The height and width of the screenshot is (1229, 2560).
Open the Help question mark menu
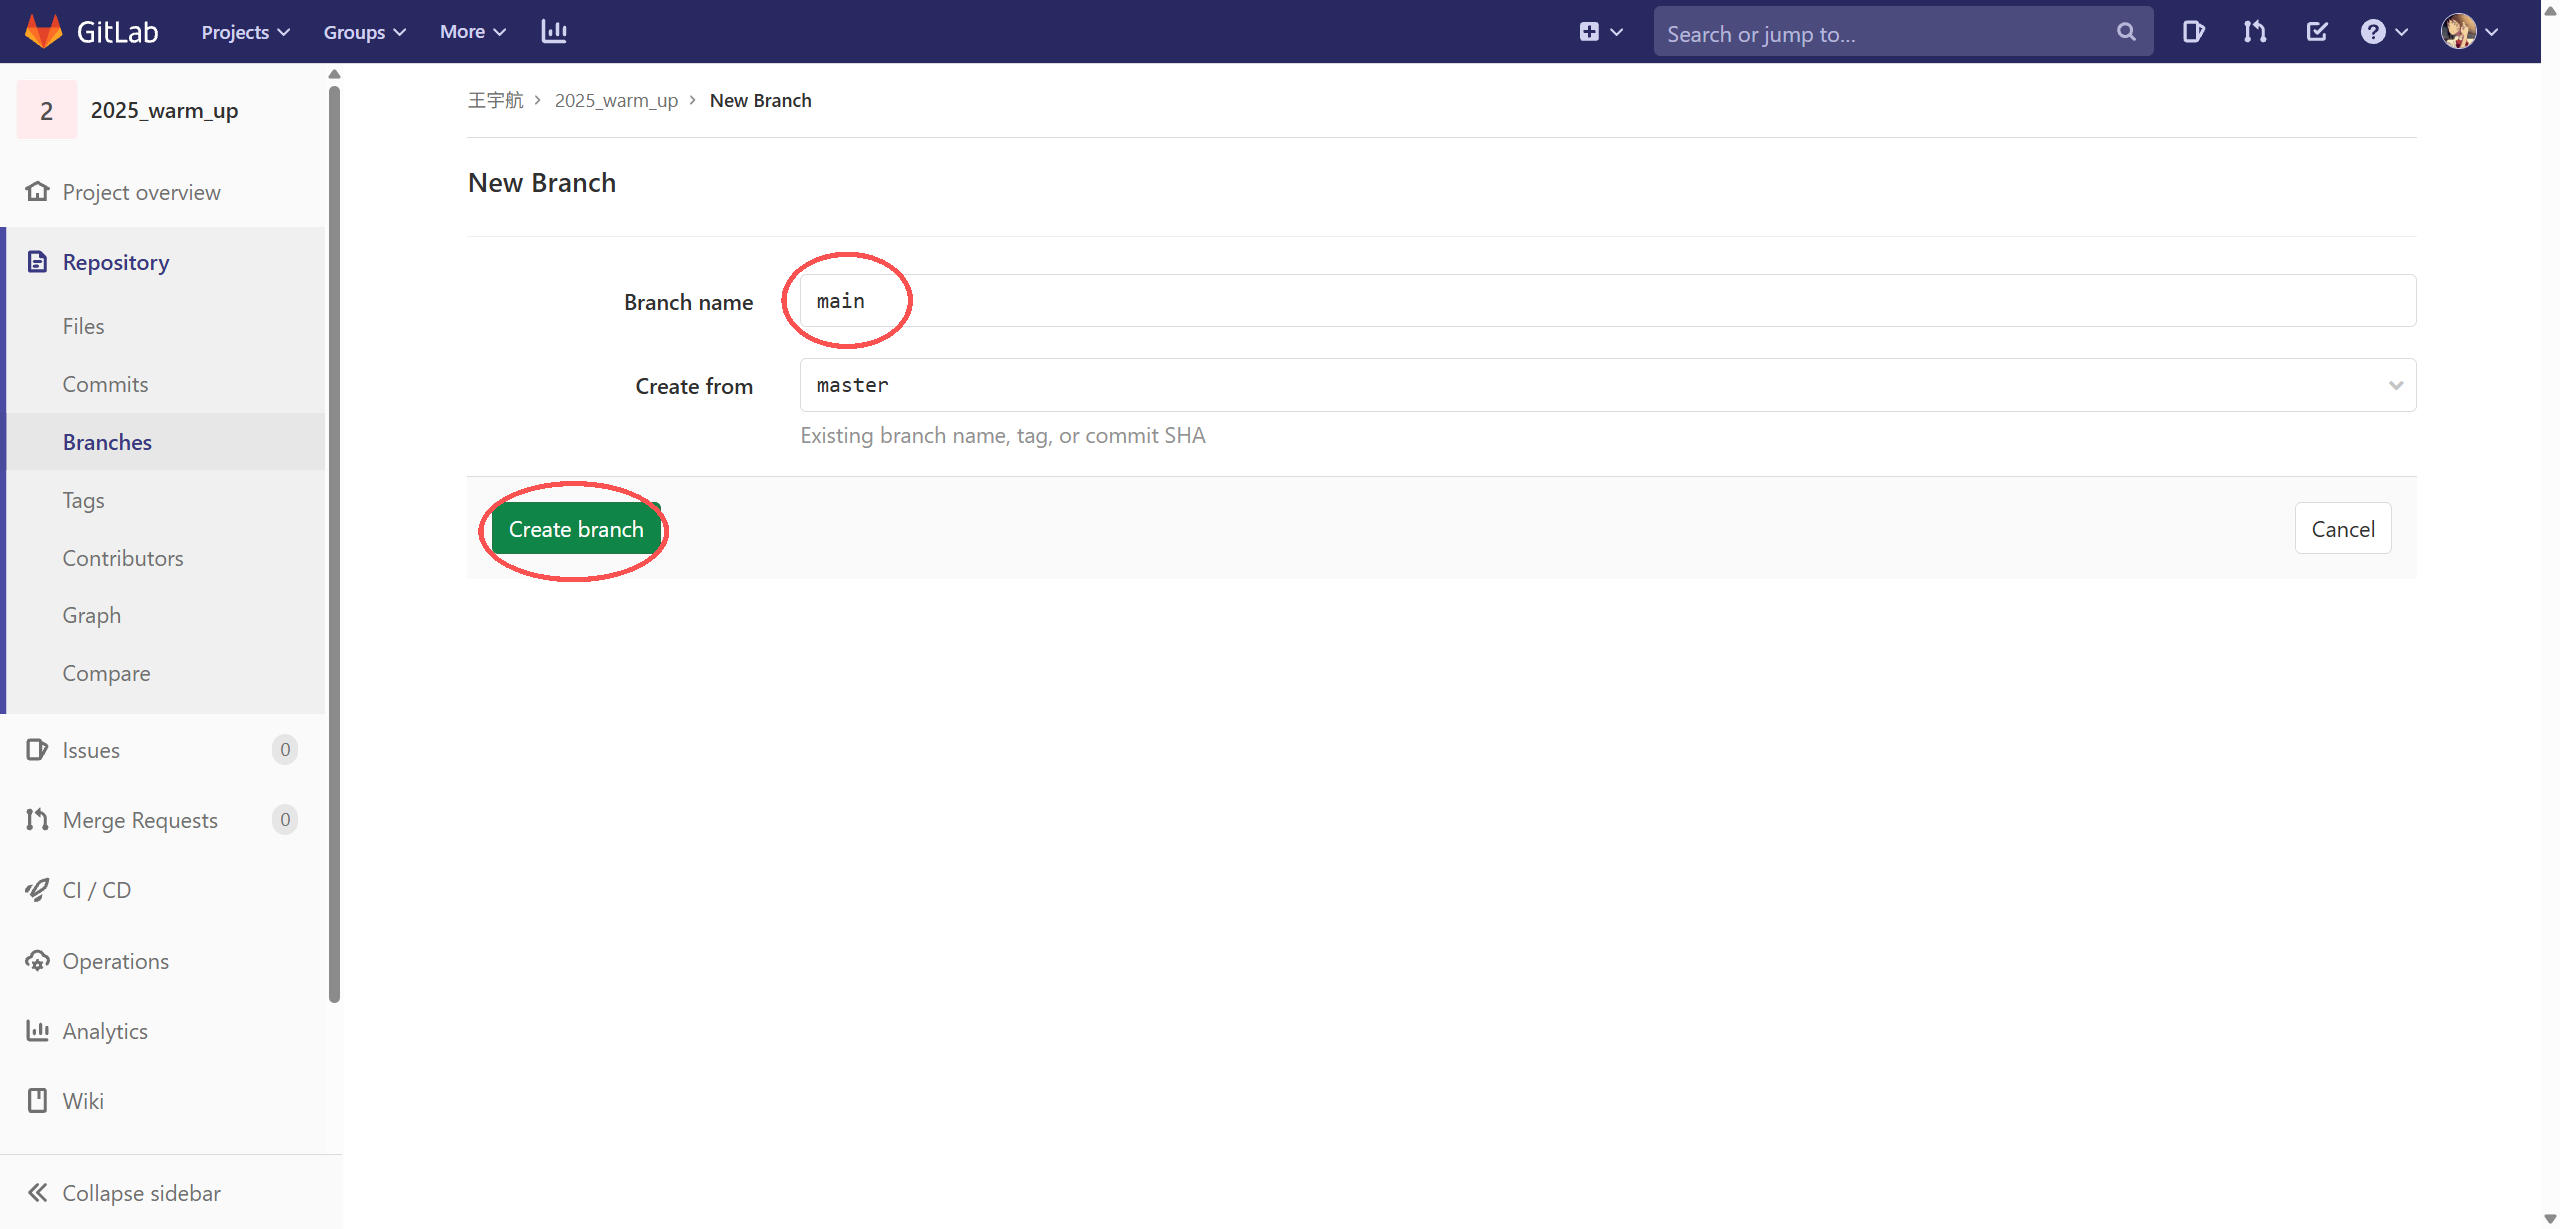point(2384,32)
